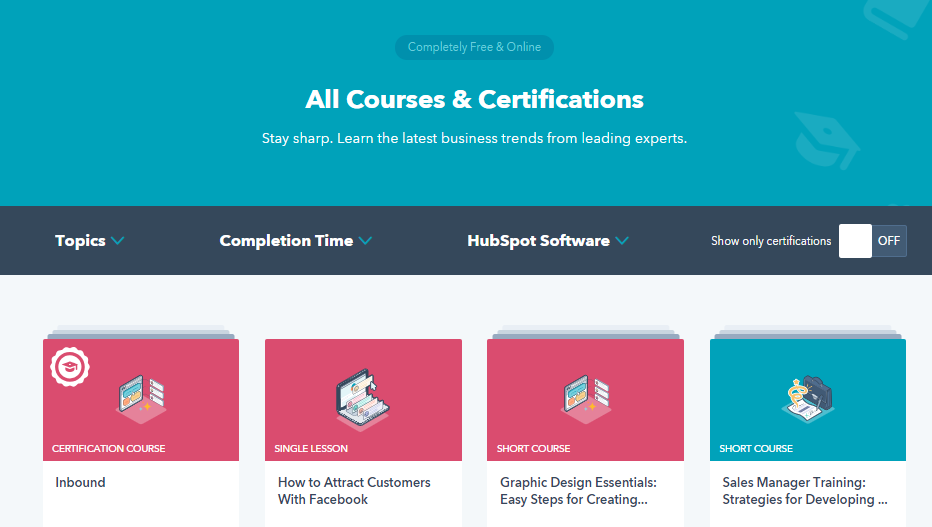The height and width of the screenshot is (527, 932).
Task: Open the Inbound course title link
Action: (80, 482)
